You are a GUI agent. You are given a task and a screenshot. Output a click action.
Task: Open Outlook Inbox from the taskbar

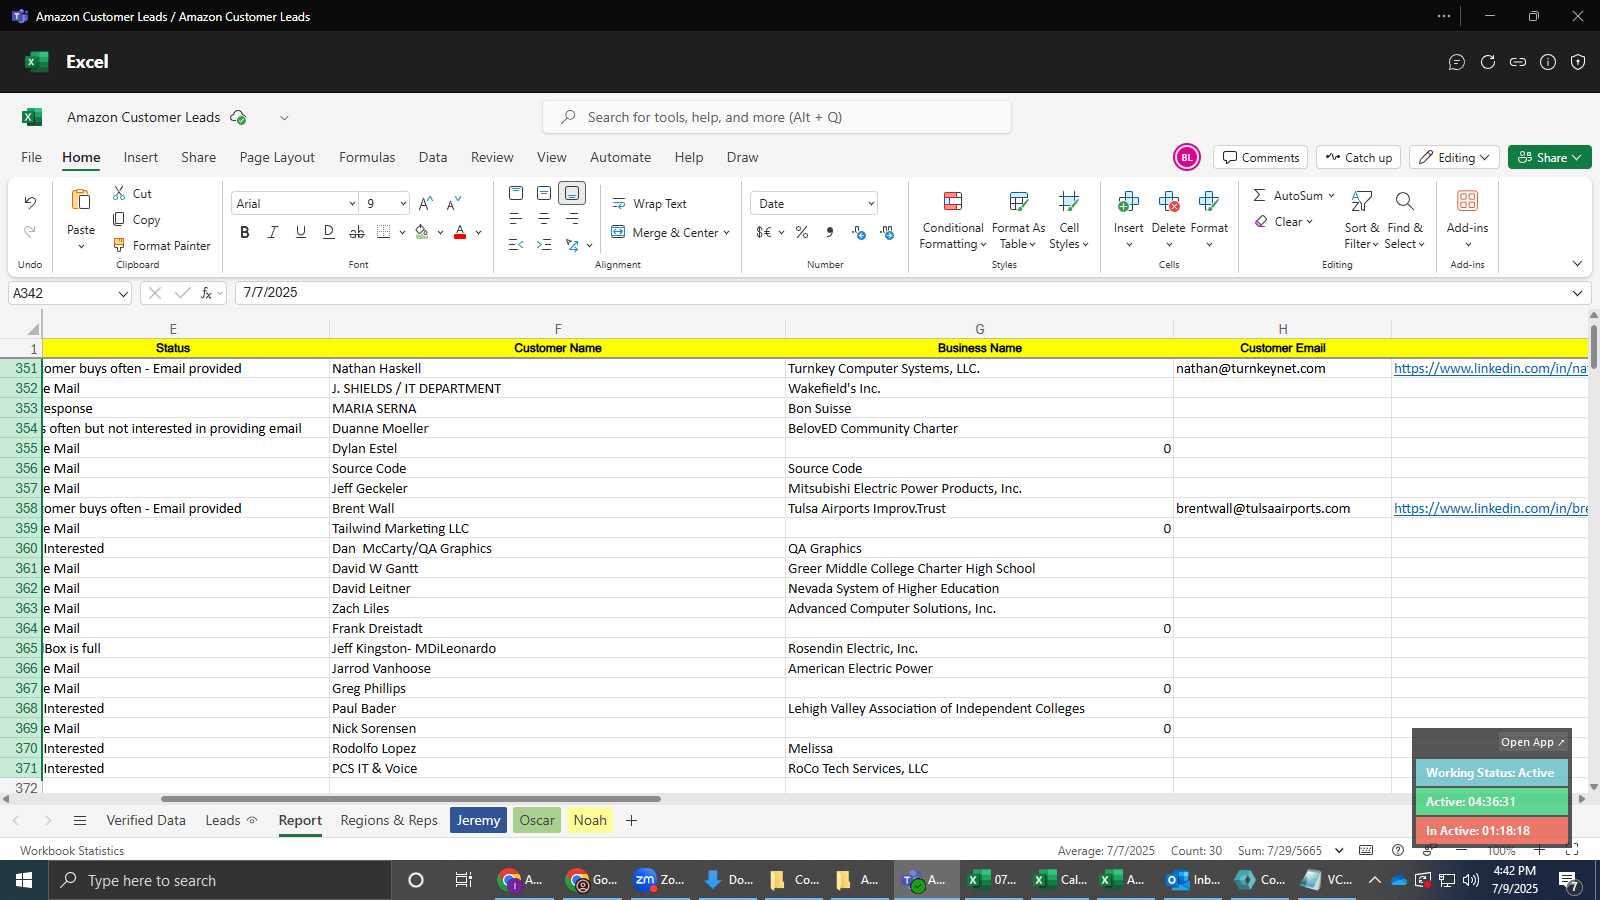point(1194,880)
